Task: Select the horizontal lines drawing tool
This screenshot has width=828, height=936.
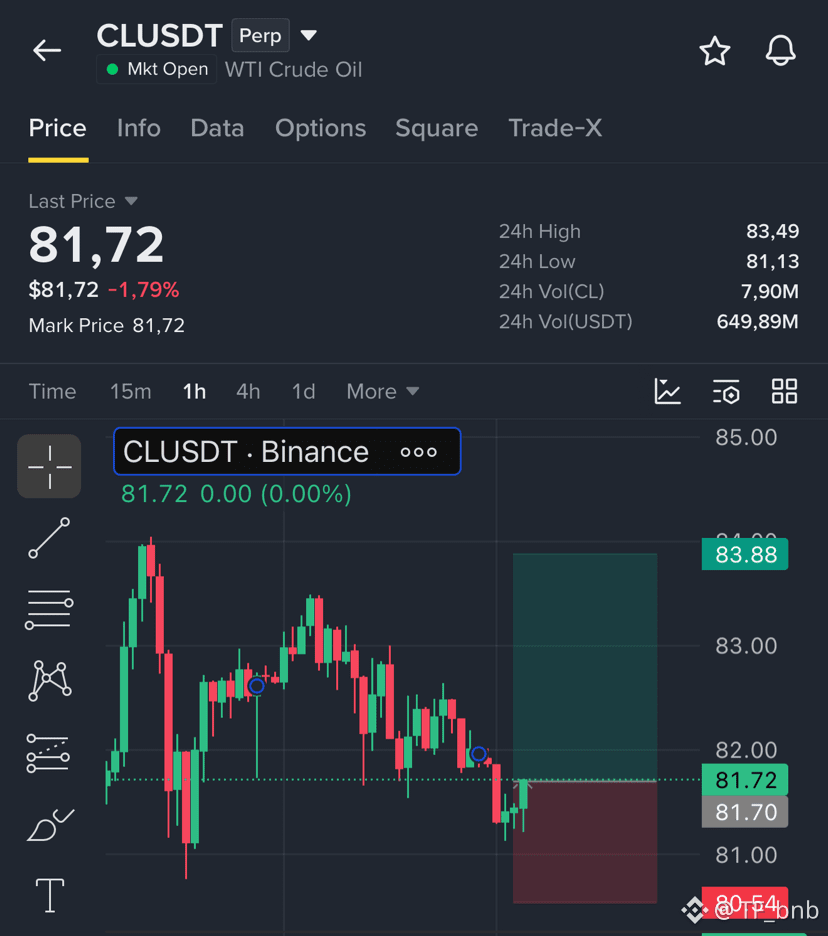Action: coord(49,609)
